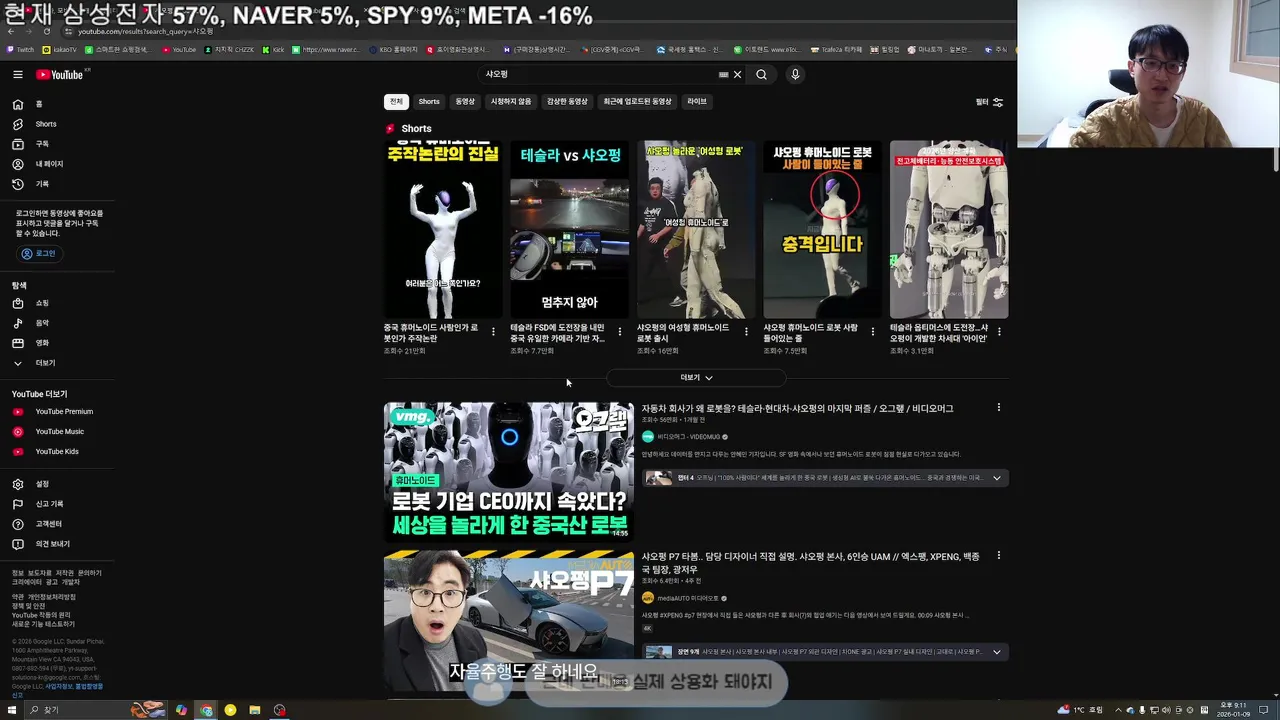
Task: Open the mediaAUTO 미디어오토 channel link
Action: [x=688, y=598]
